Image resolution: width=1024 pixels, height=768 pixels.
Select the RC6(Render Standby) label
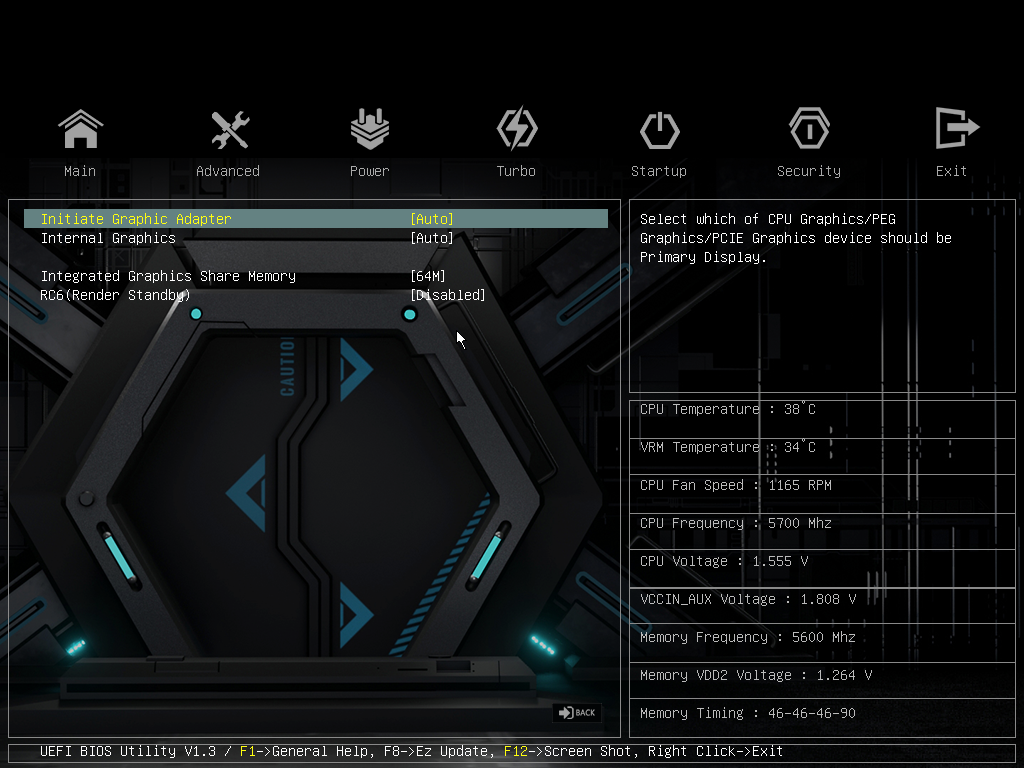pyautogui.click(x=115, y=295)
